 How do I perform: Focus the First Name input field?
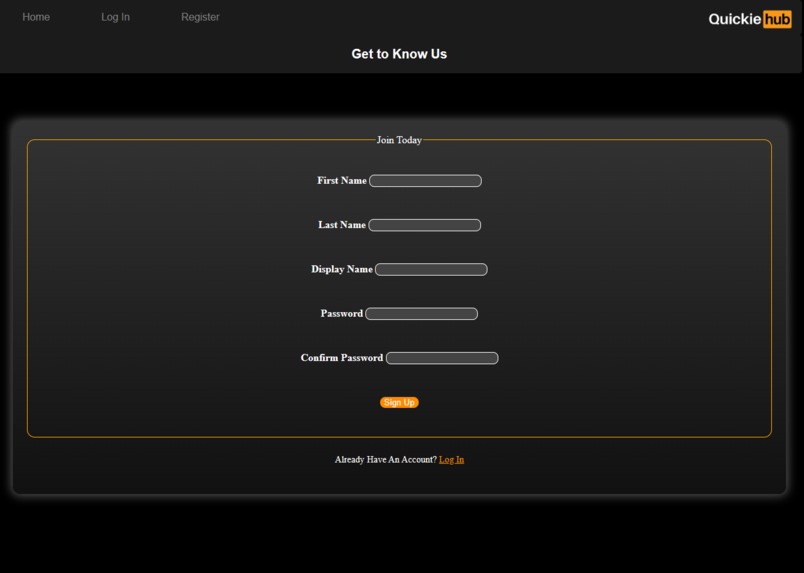pyautogui.click(x=425, y=181)
